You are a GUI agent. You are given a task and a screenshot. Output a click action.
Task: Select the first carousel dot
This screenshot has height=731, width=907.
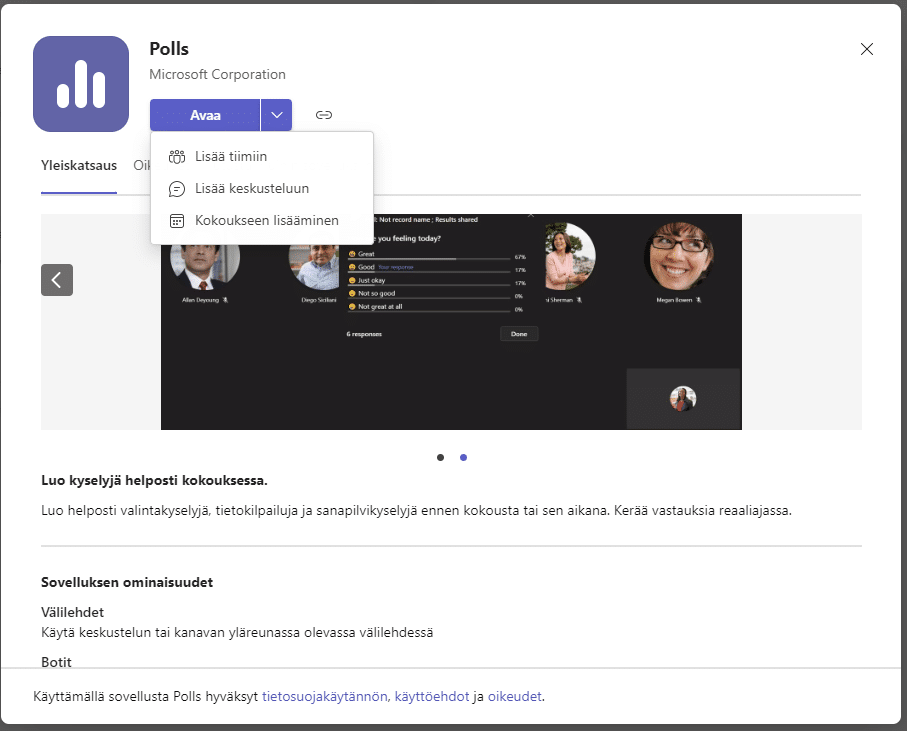pyautogui.click(x=440, y=457)
